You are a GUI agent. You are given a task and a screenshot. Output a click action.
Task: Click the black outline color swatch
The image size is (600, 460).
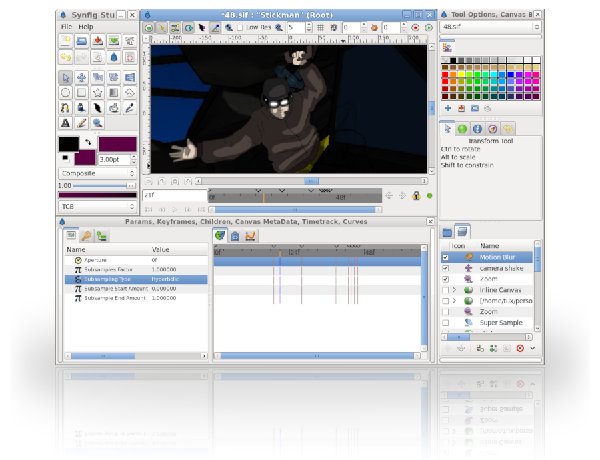(69, 144)
